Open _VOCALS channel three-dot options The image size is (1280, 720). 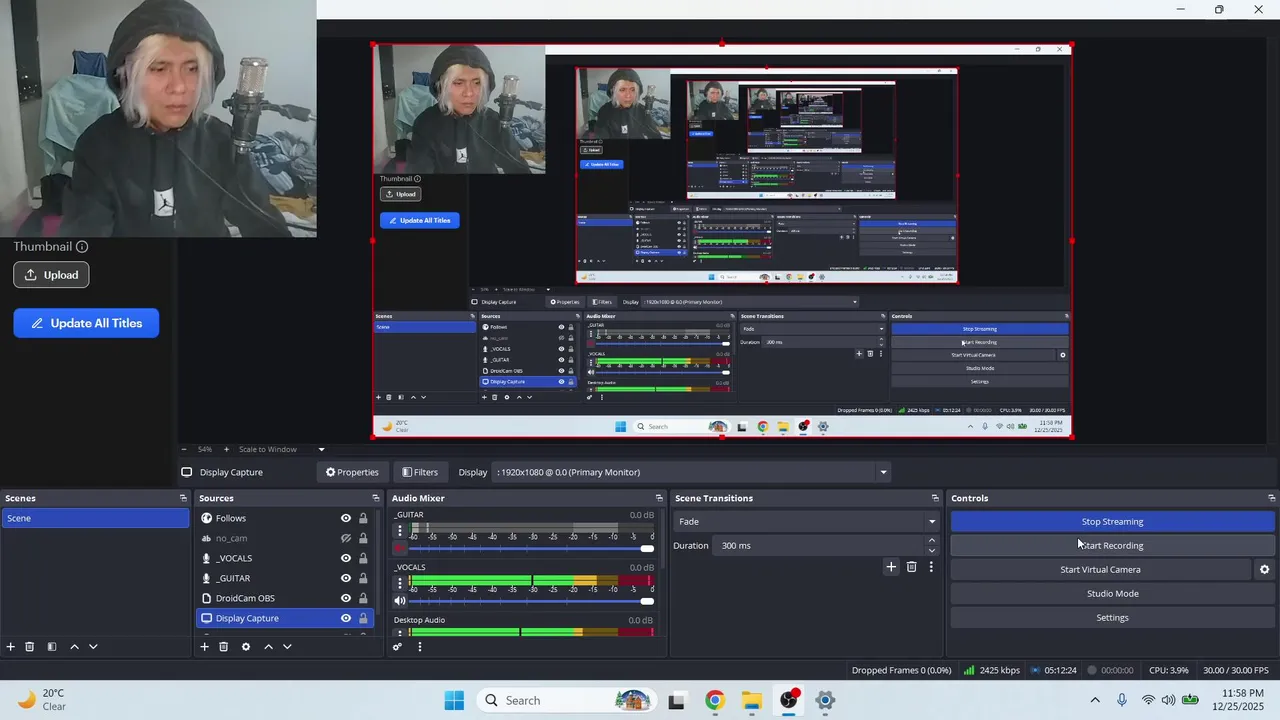pyautogui.click(x=400, y=583)
